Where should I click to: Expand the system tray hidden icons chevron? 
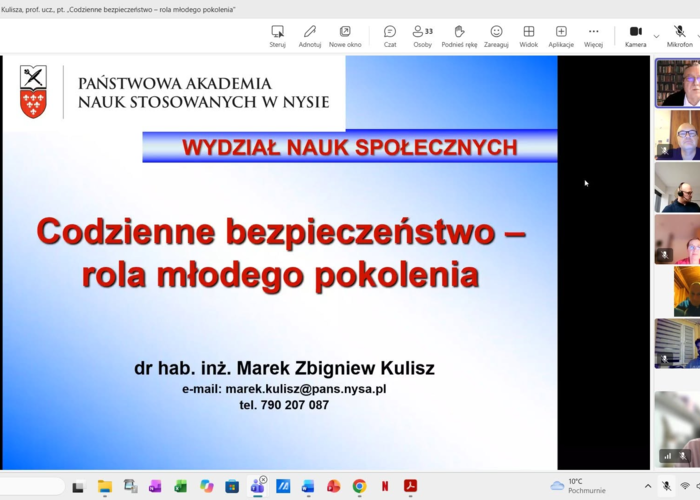(648, 486)
